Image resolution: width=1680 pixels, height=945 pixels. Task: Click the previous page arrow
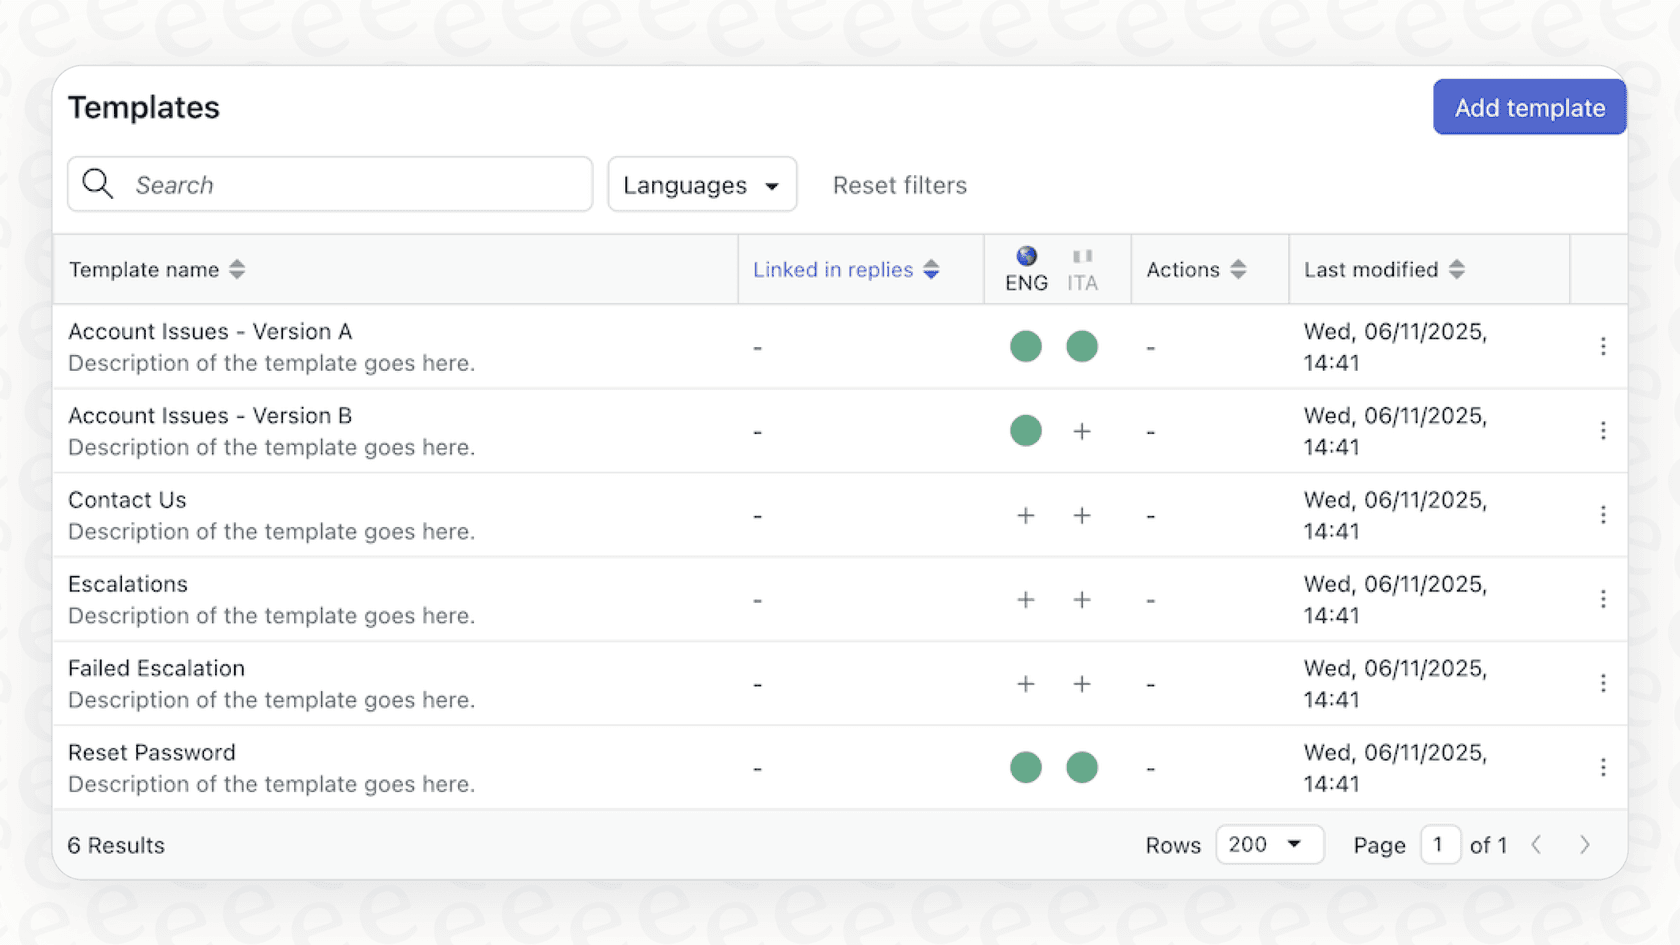pyautogui.click(x=1536, y=845)
